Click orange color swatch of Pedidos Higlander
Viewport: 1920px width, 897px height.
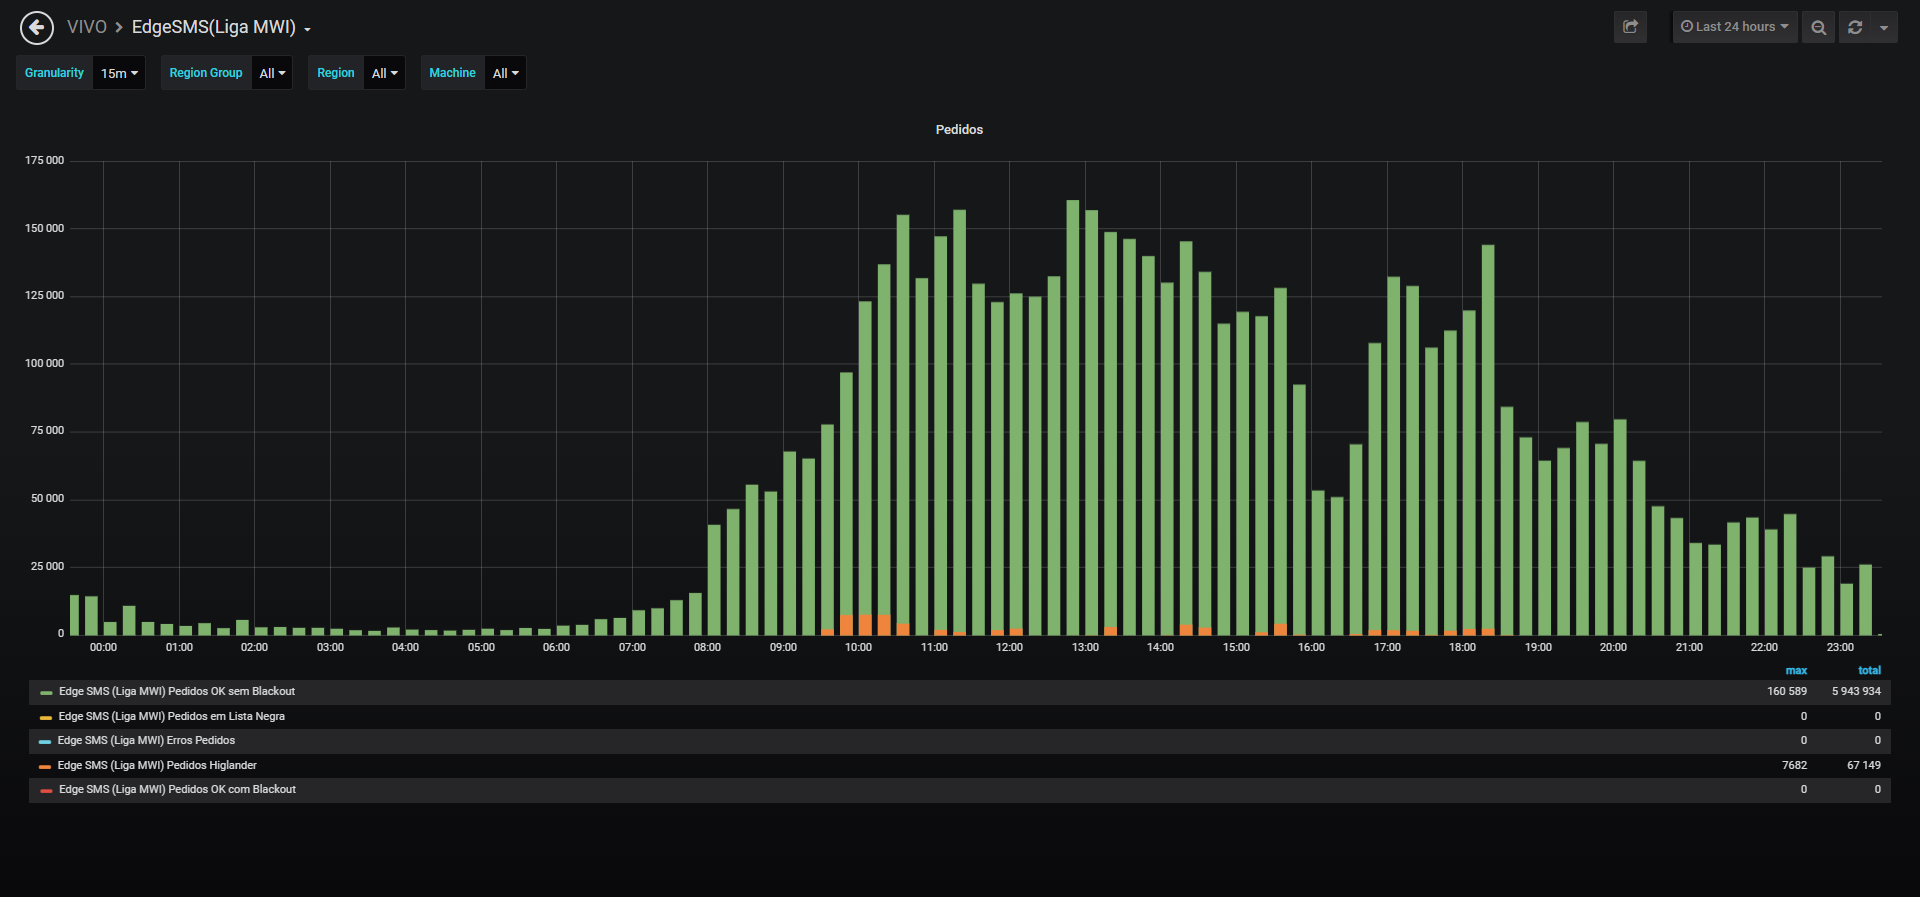pos(45,767)
